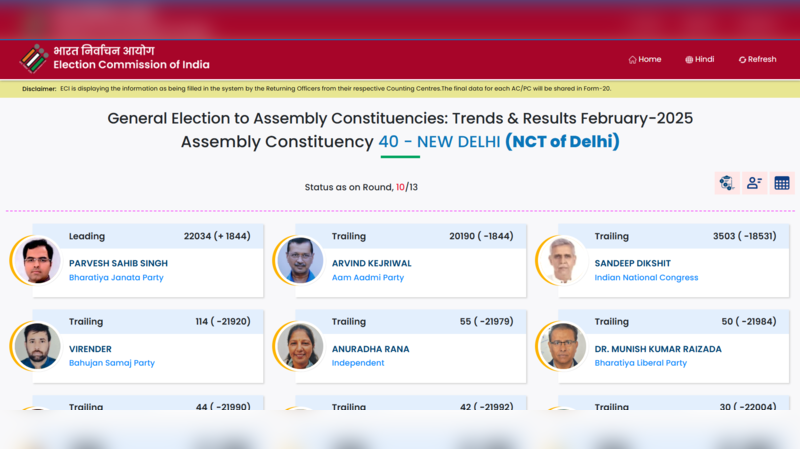Image resolution: width=800 pixels, height=449 pixels.
Task: Click the Bharatiya Janata Party label
Action: point(116,277)
